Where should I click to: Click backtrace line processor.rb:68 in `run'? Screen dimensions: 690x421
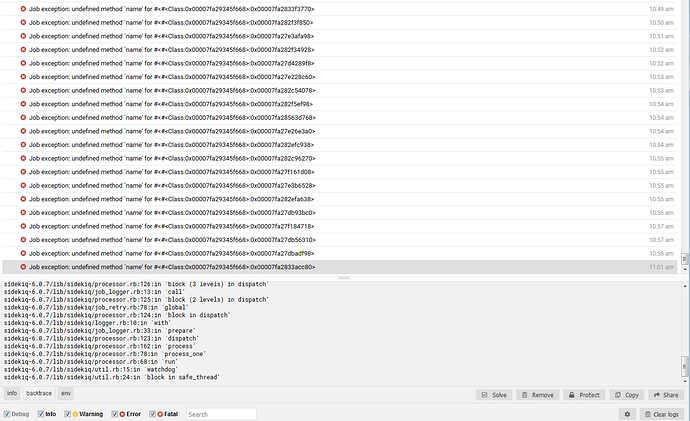(91, 362)
